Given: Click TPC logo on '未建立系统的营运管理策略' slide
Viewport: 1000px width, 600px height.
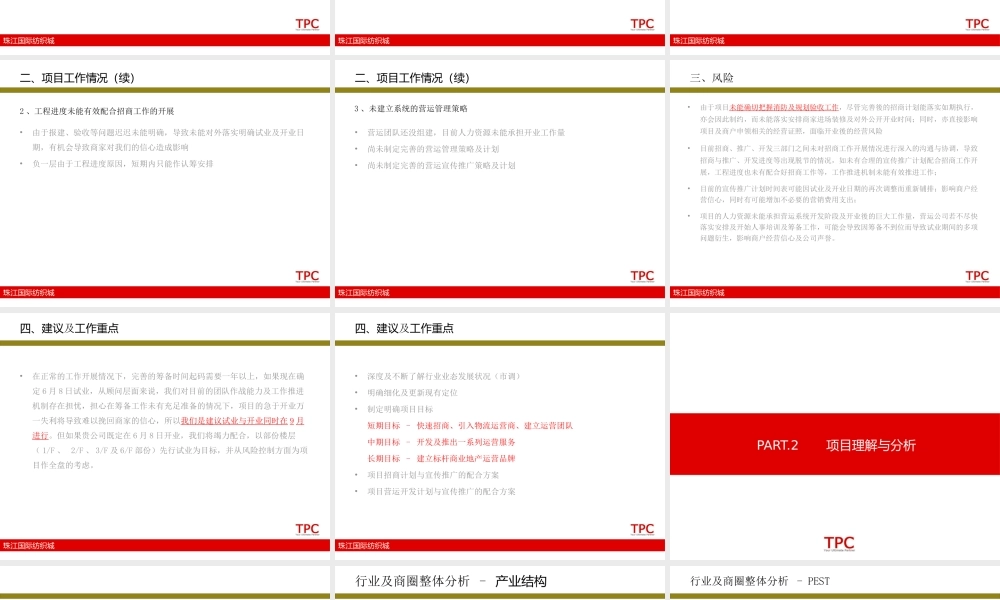Looking at the screenshot, I should [x=642, y=276].
